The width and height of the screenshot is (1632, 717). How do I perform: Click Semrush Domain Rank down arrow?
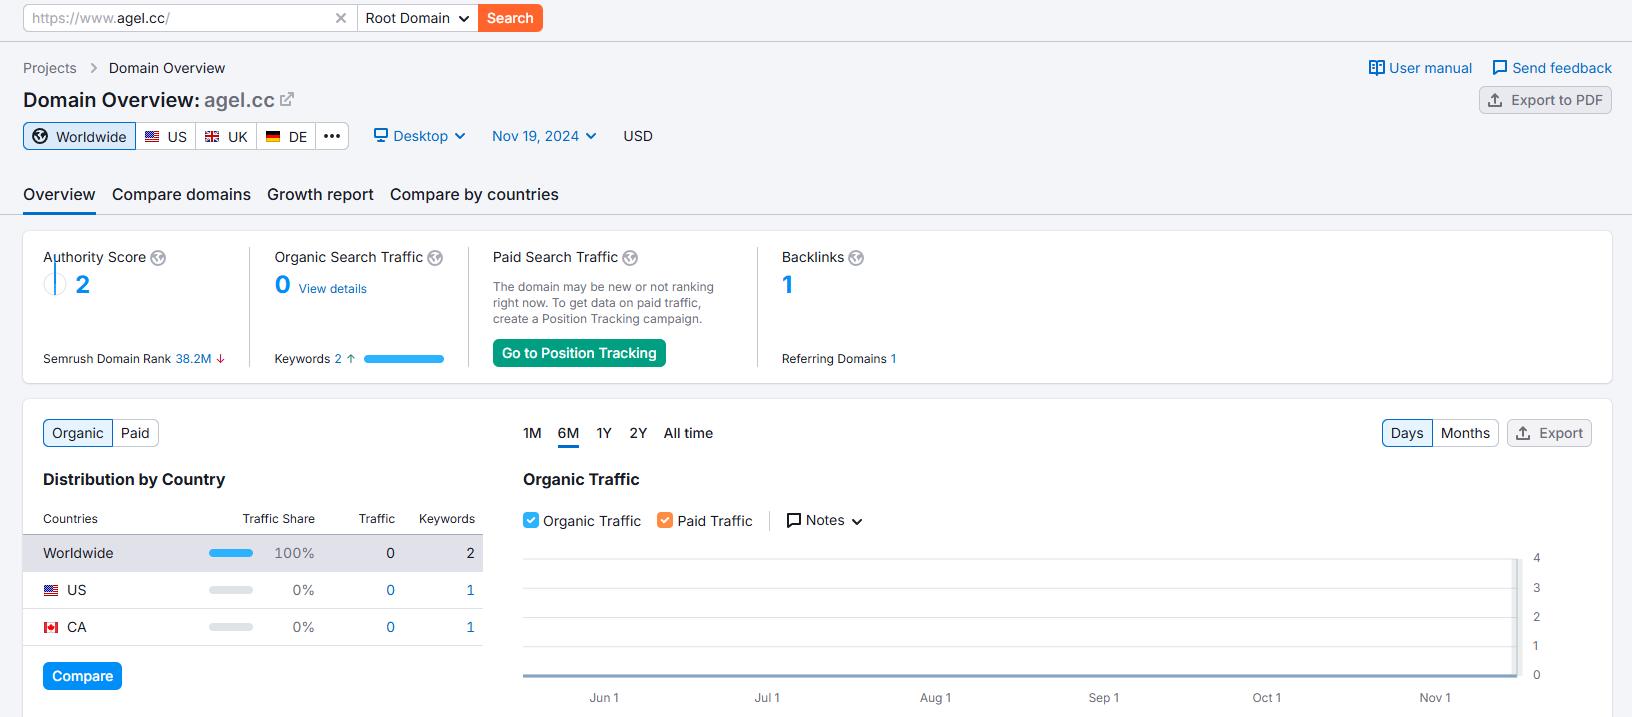pos(220,359)
